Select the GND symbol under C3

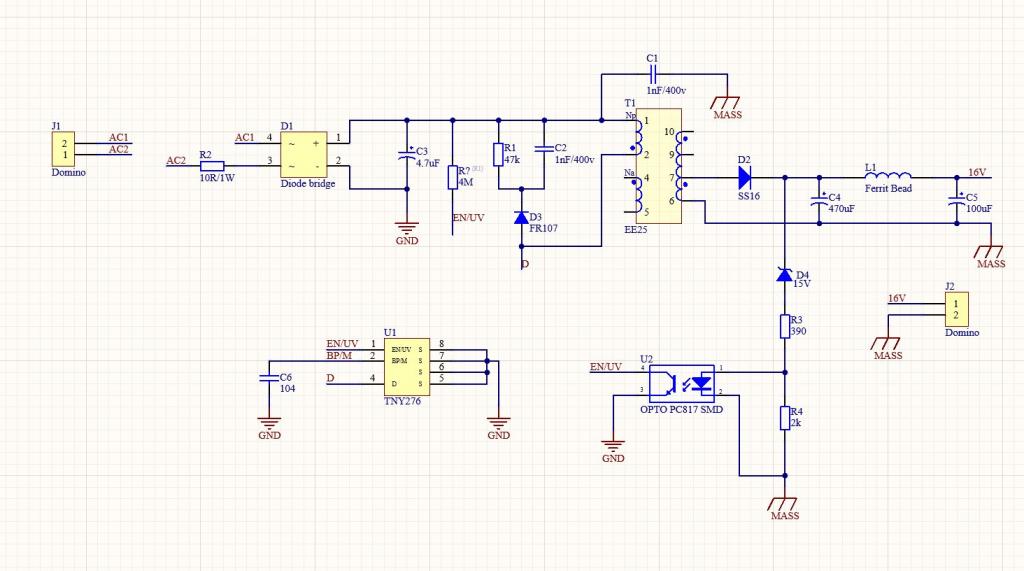(x=407, y=232)
